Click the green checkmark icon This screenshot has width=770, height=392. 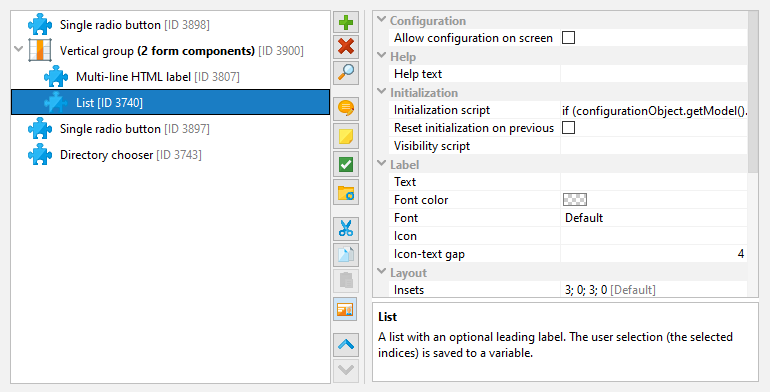(x=346, y=165)
